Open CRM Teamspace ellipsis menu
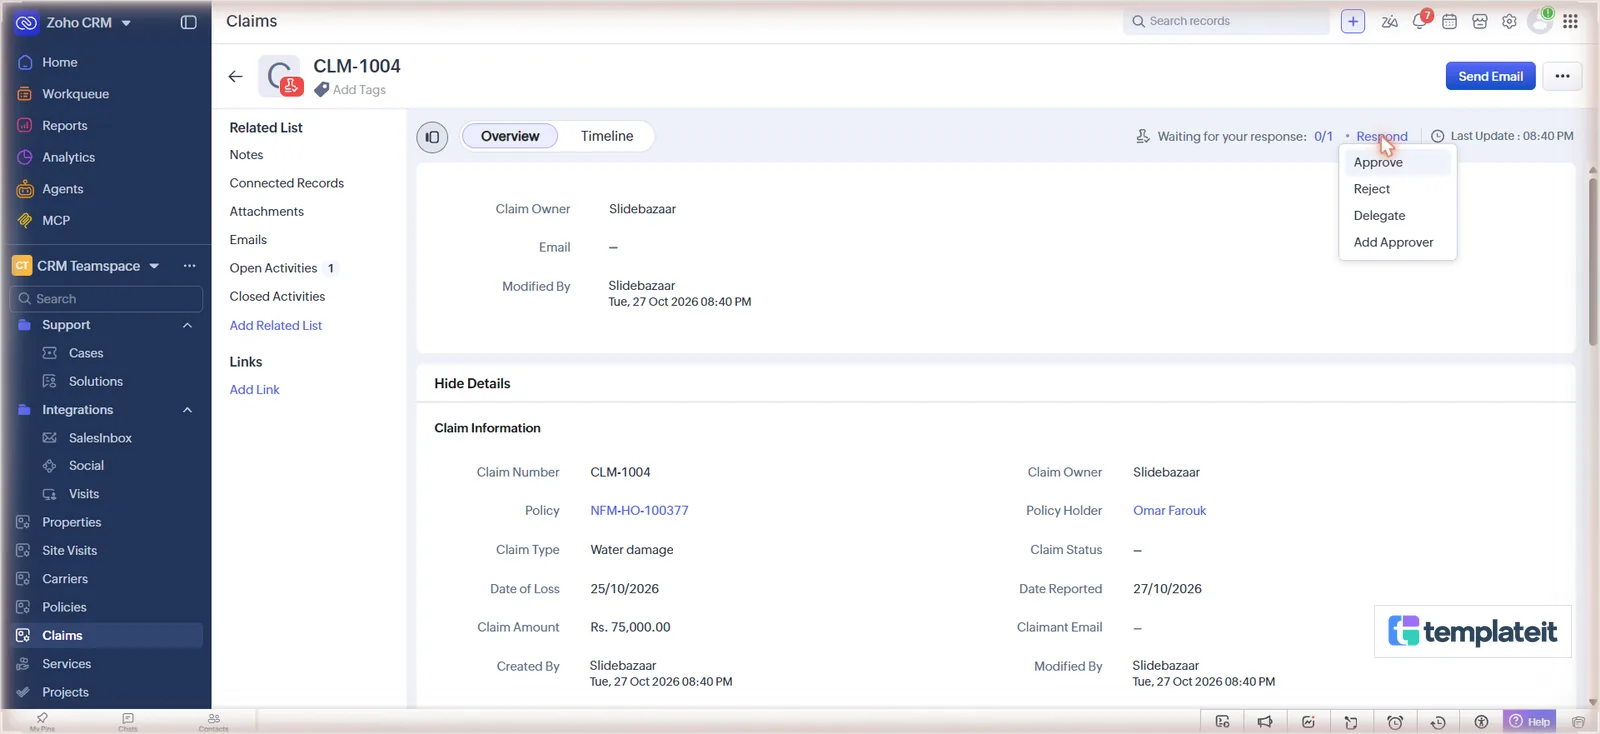The image size is (1600, 734). 189,266
